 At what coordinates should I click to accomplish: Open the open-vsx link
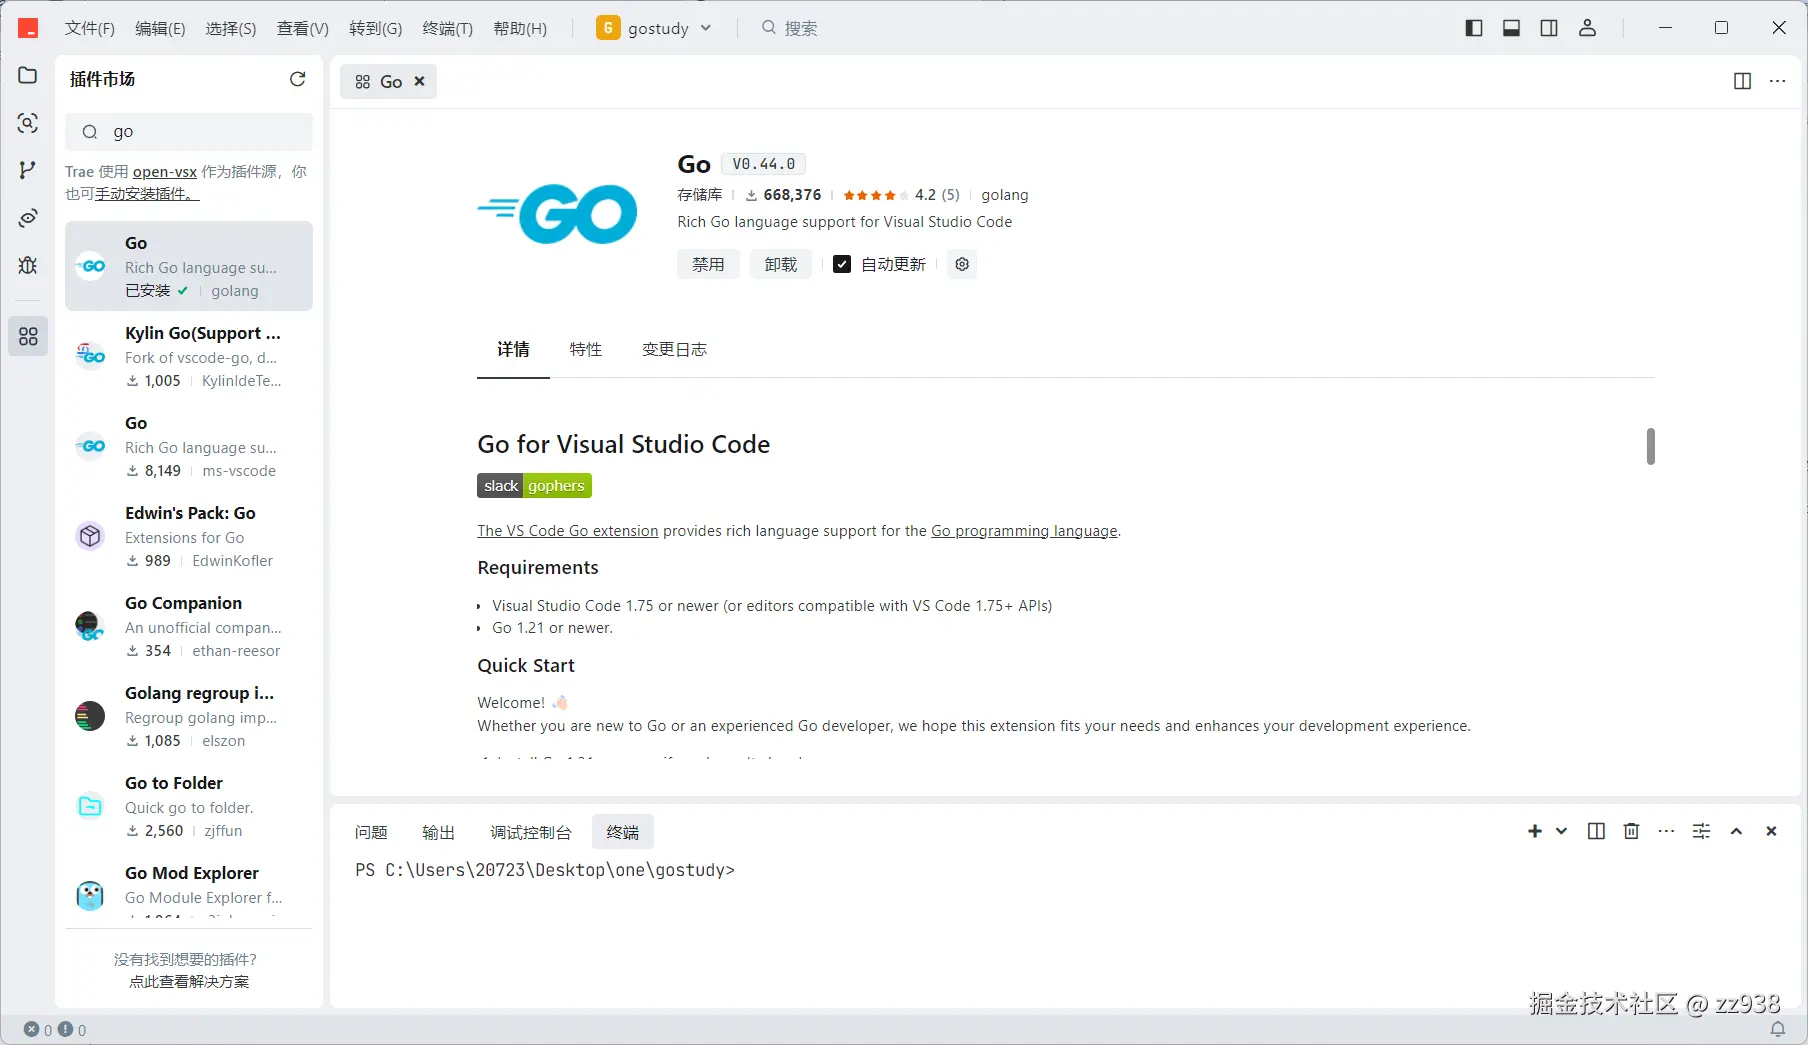pos(165,171)
